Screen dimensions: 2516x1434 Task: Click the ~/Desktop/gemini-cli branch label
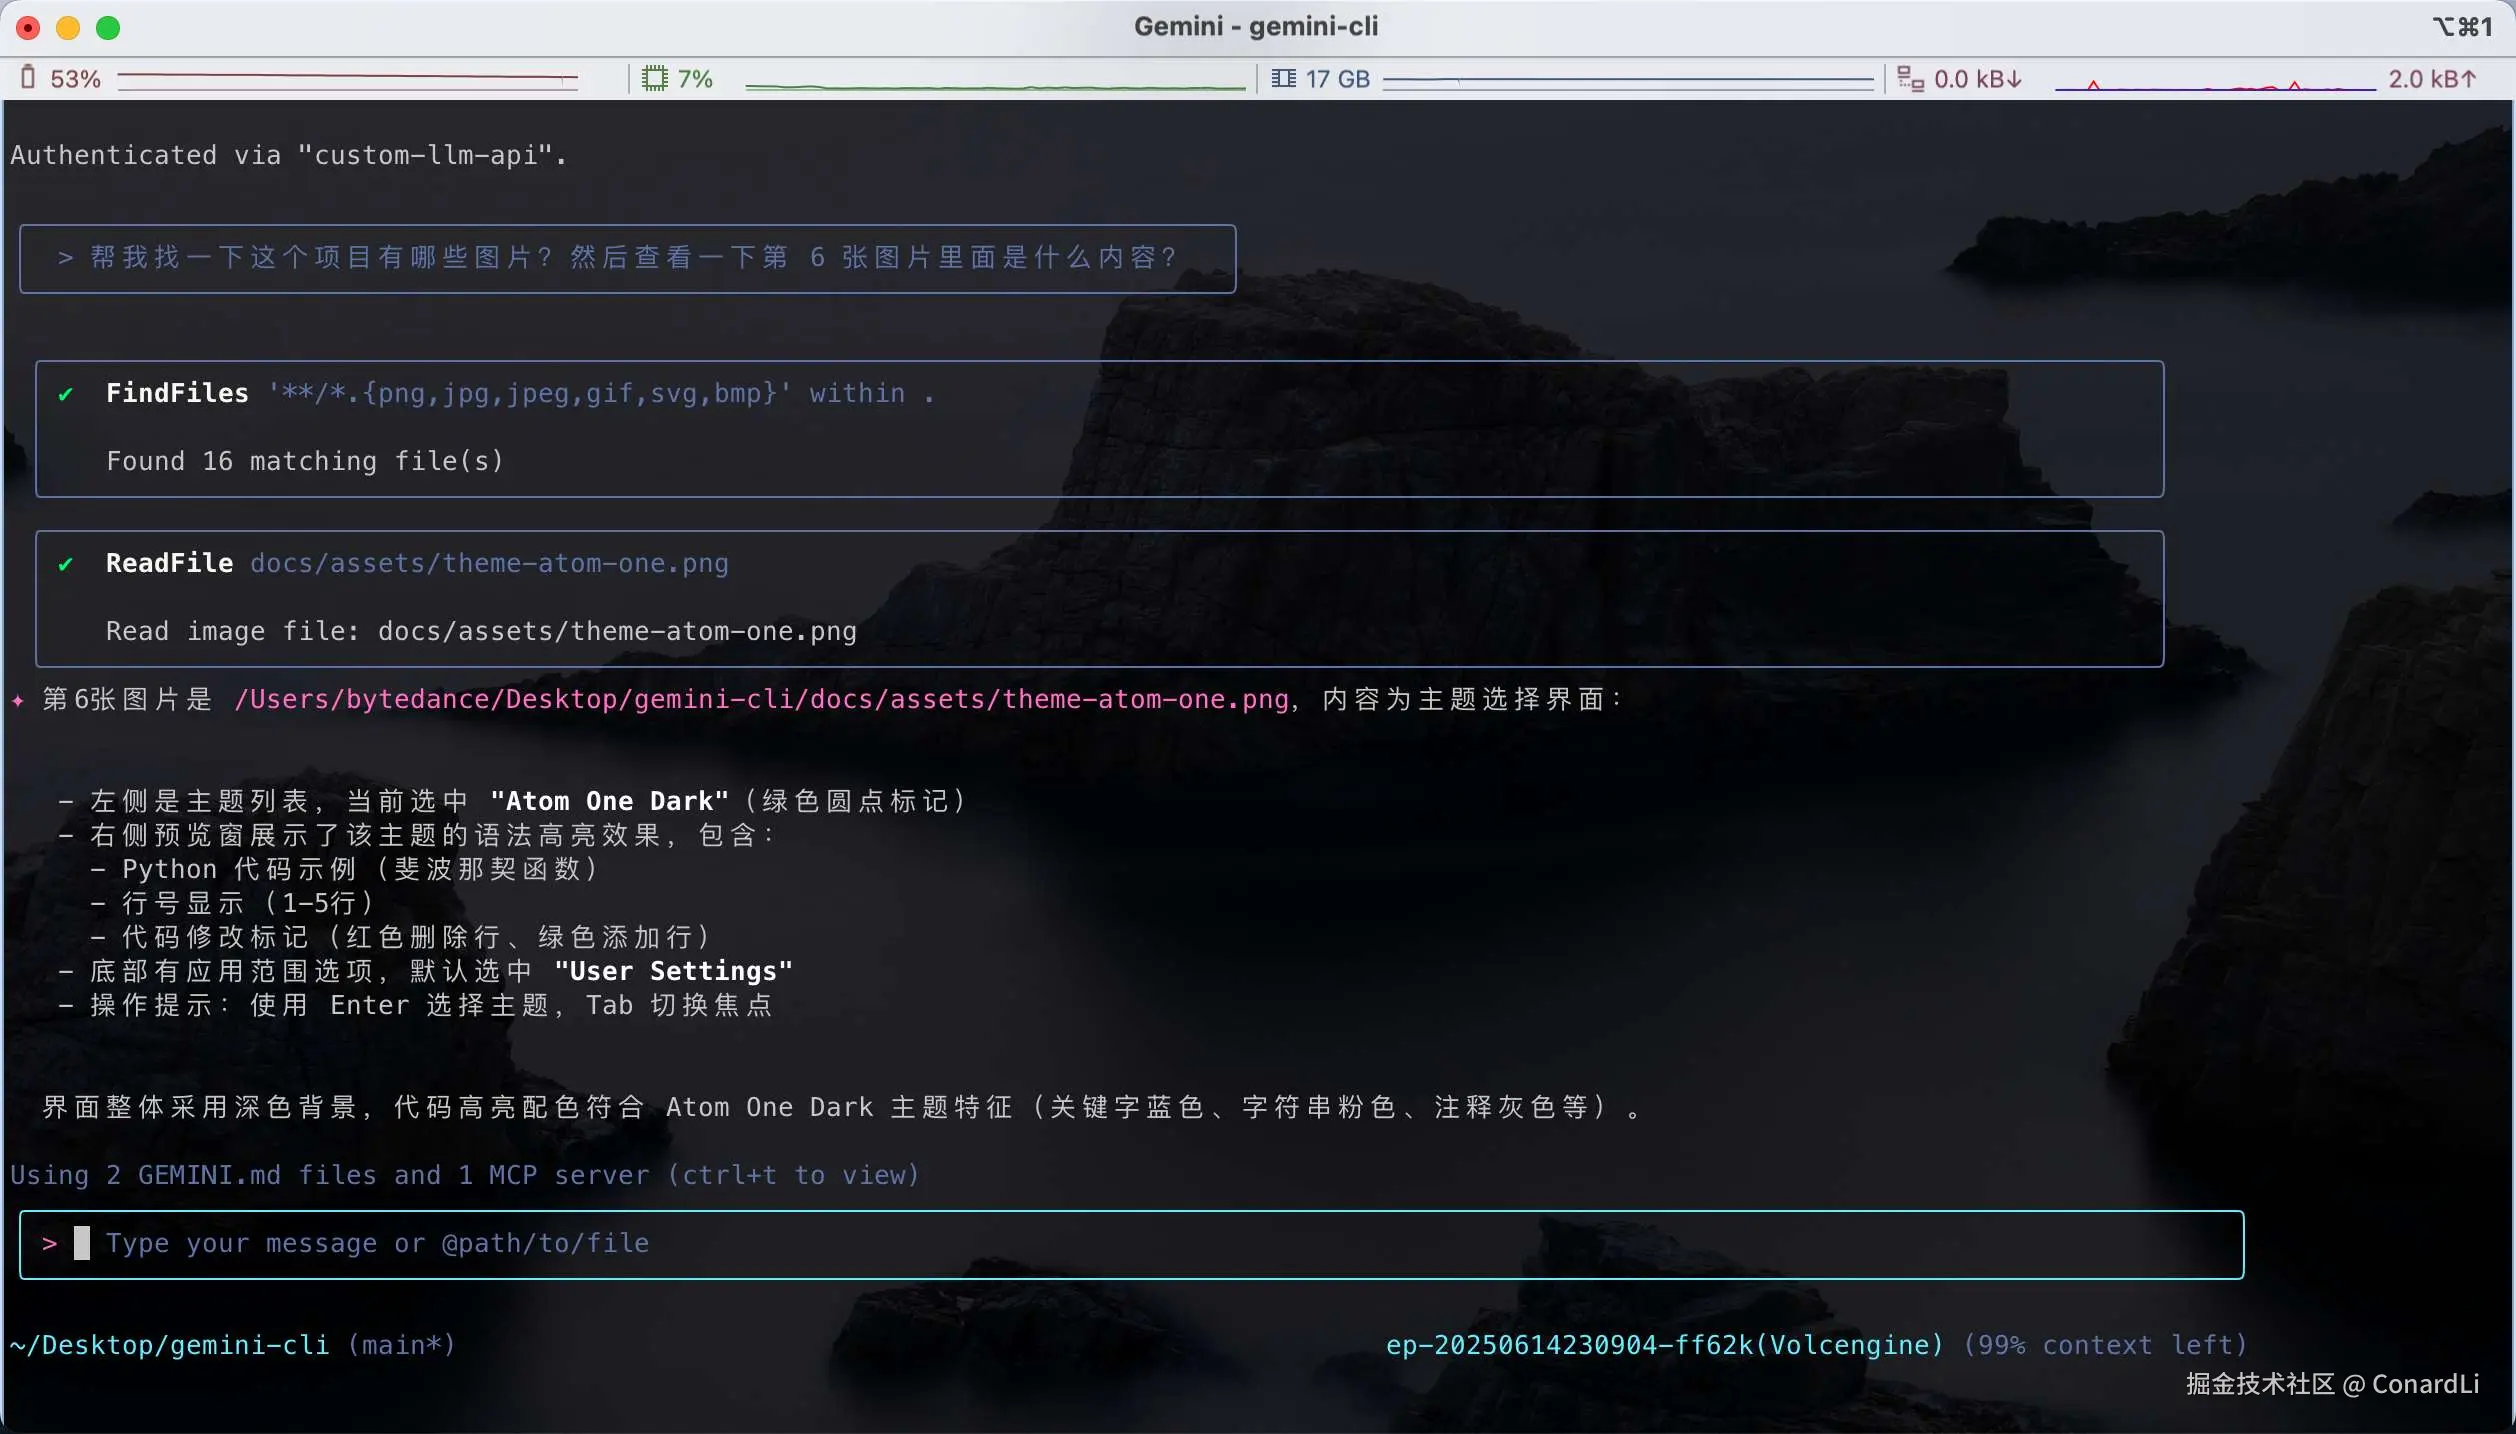pos(232,1345)
